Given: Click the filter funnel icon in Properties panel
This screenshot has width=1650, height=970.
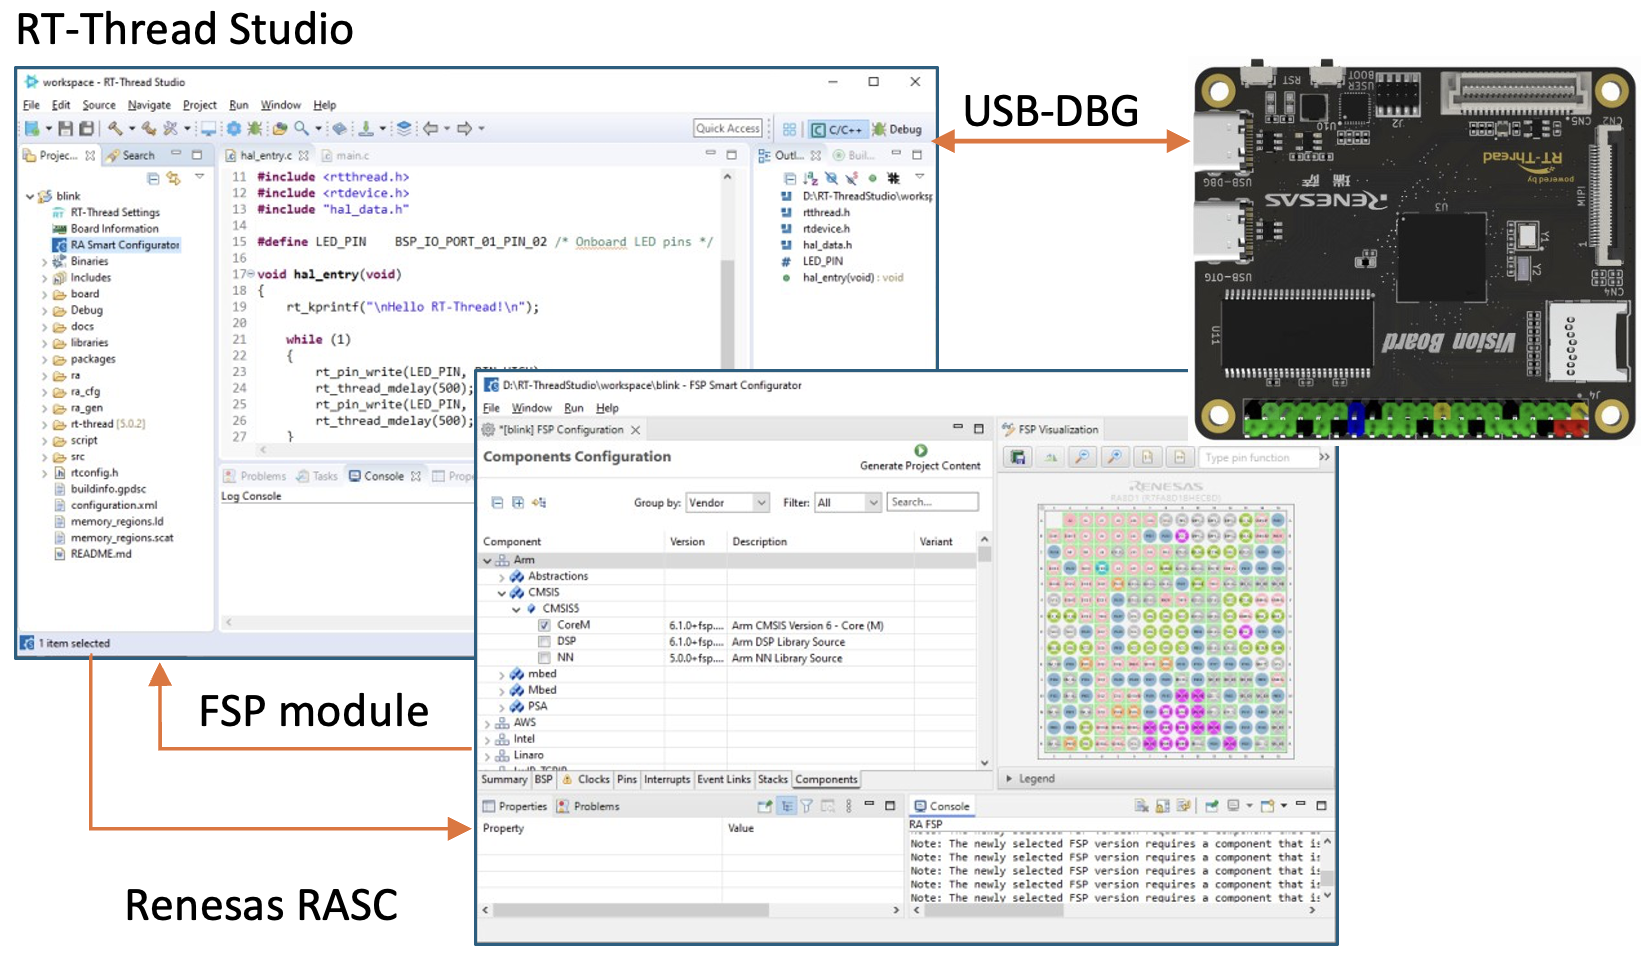Looking at the screenshot, I should 806,806.
